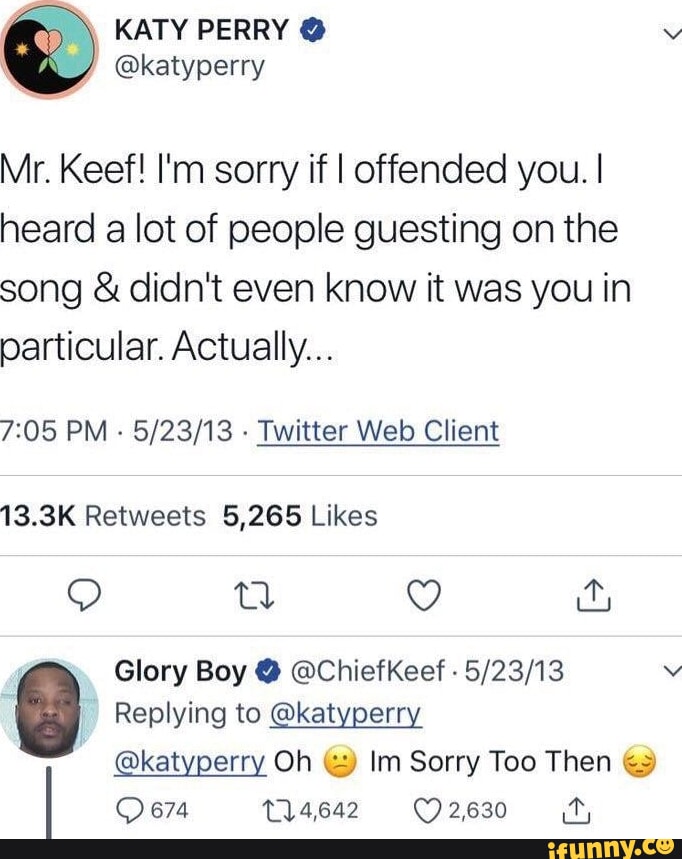The height and width of the screenshot is (859, 682).
Task: Open the Twitter Web Client link
Action: pyautogui.click(x=384, y=431)
